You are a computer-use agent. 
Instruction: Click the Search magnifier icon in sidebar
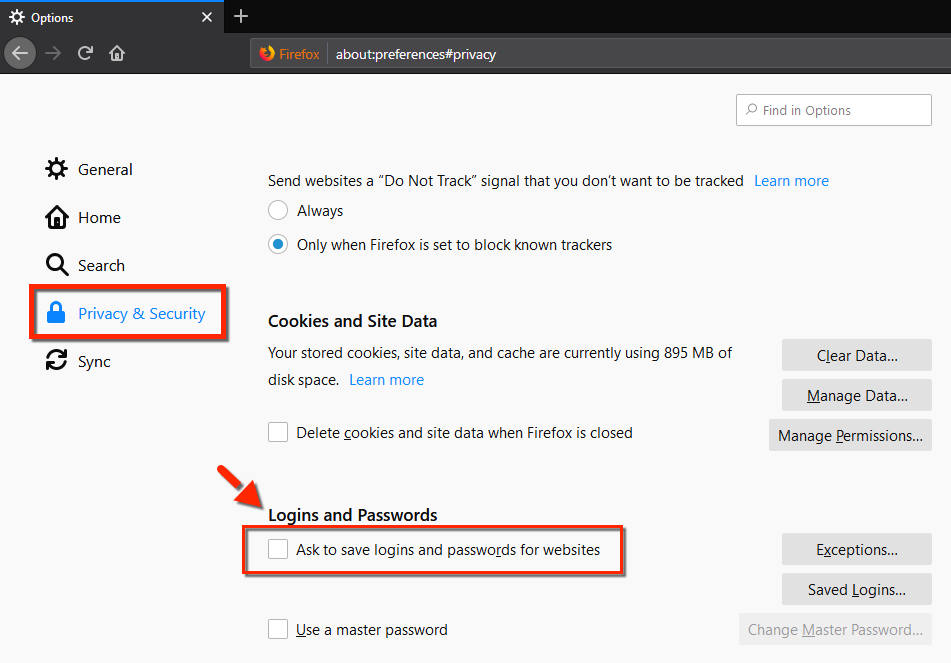point(57,265)
